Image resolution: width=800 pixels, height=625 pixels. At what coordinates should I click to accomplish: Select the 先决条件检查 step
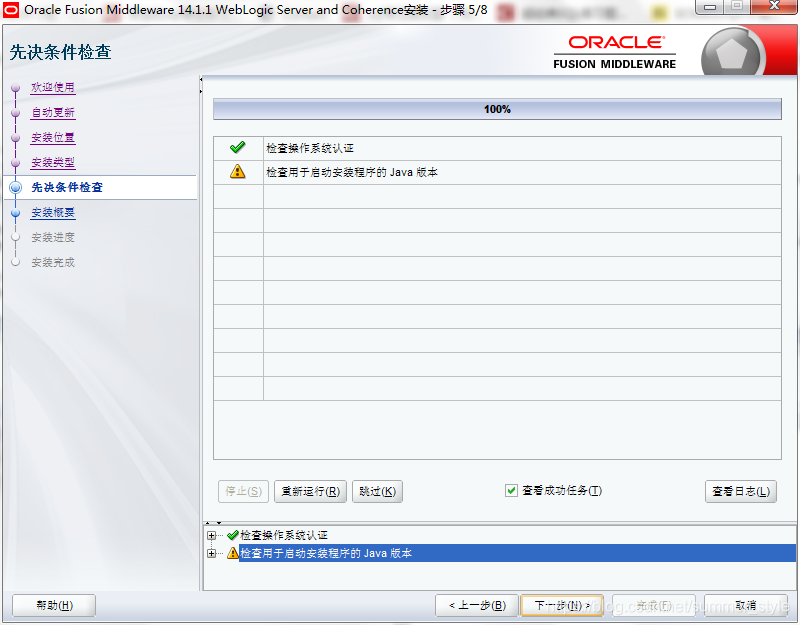pos(67,187)
